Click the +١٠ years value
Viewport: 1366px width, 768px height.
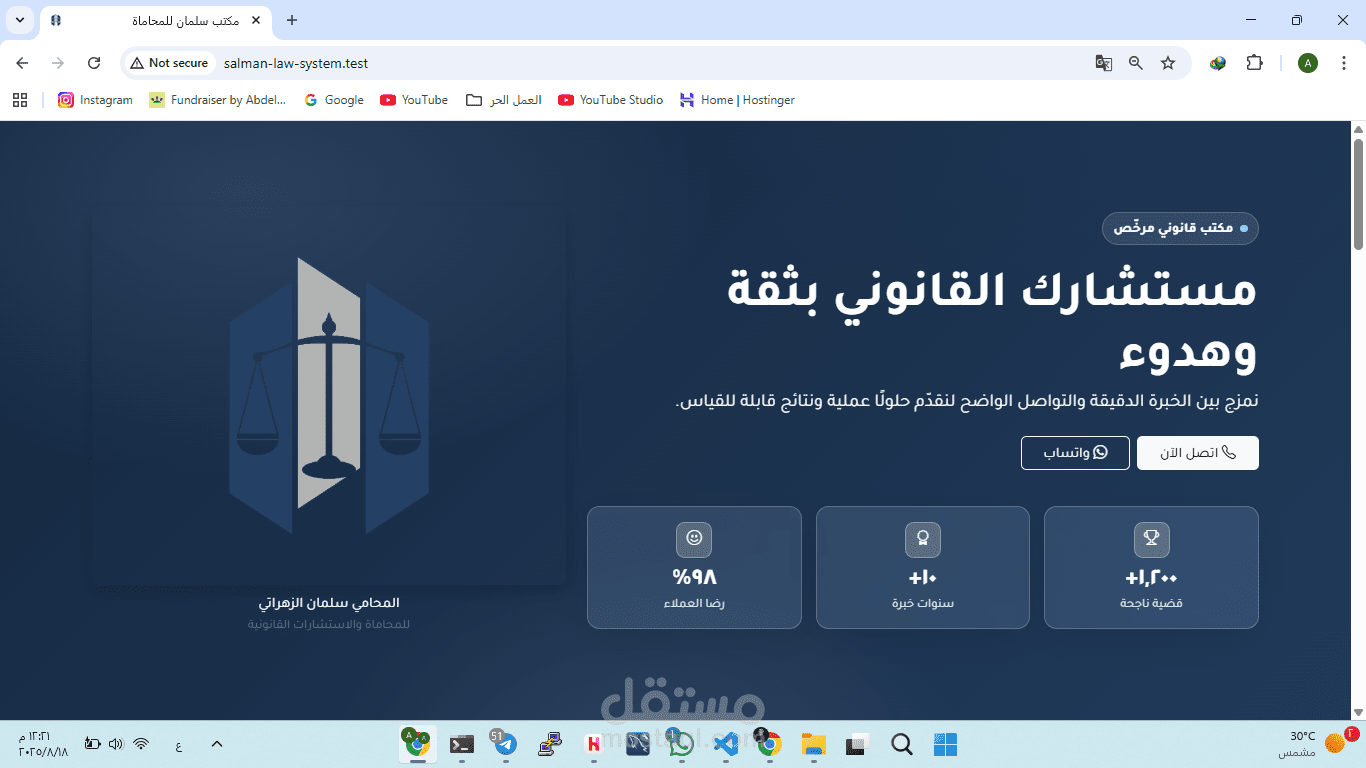922,578
